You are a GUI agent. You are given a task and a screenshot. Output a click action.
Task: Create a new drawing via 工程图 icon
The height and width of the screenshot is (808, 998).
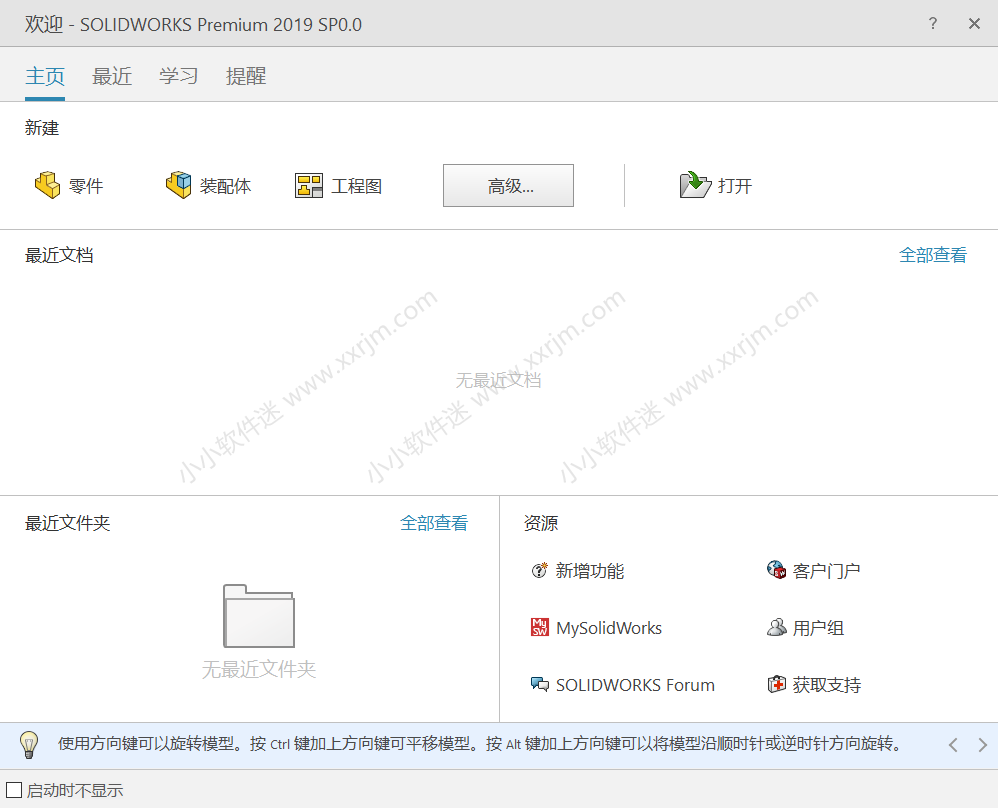tap(309, 185)
